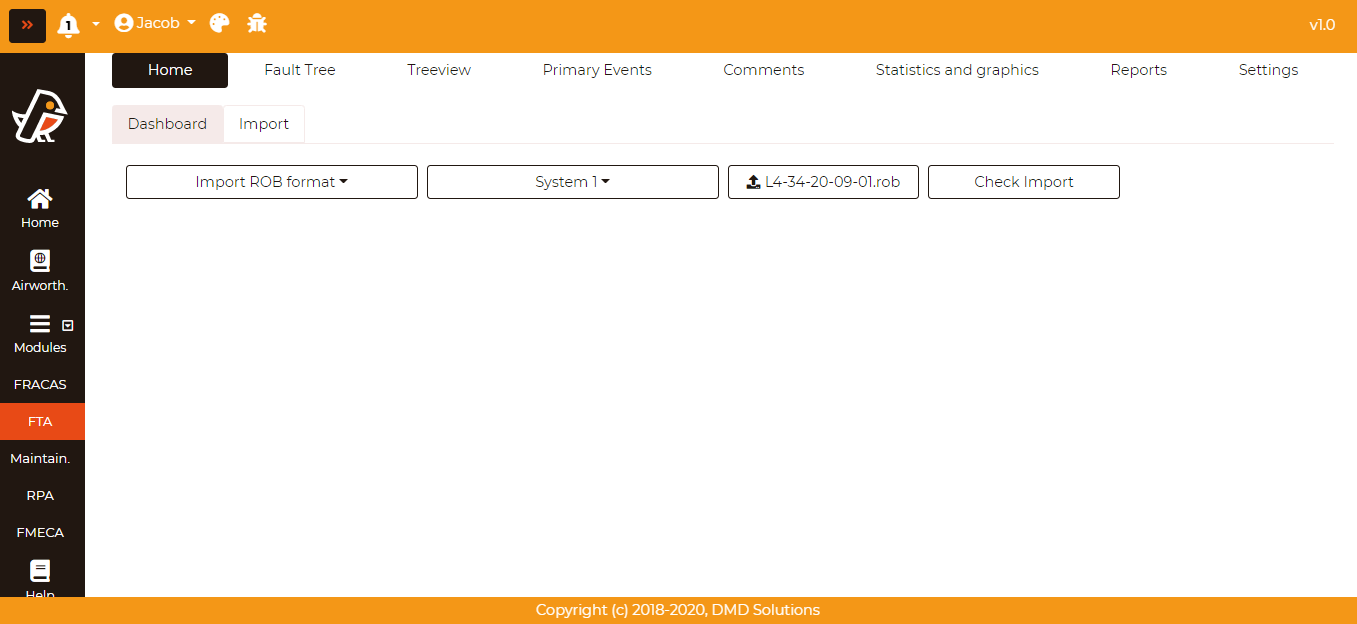Select the Dashboard sub-tab
This screenshot has width=1357, height=624.
167,124
